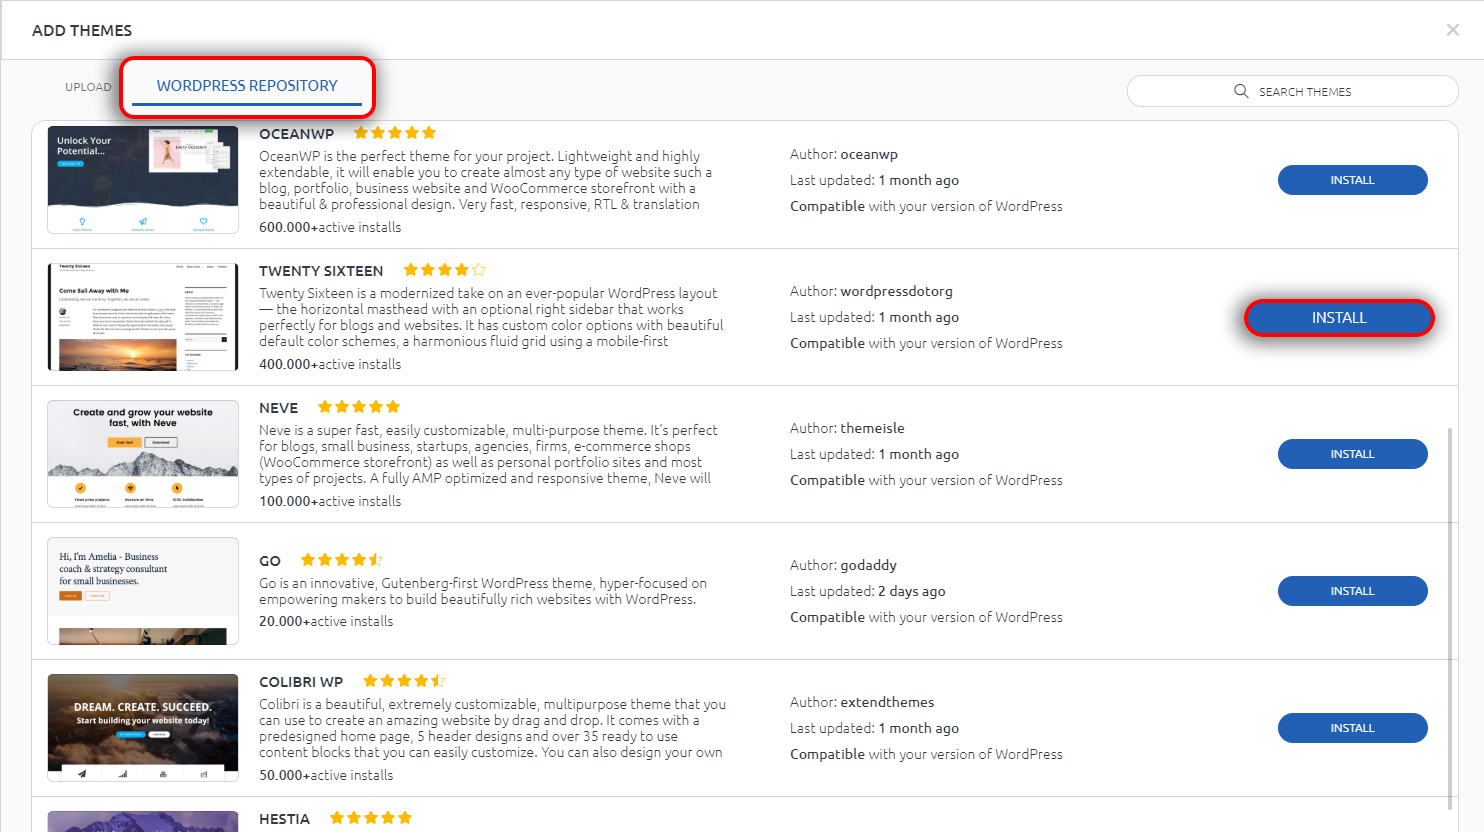Click Twenty Sixteen star rating
The image size is (1484, 832).
tap(445, 270)
